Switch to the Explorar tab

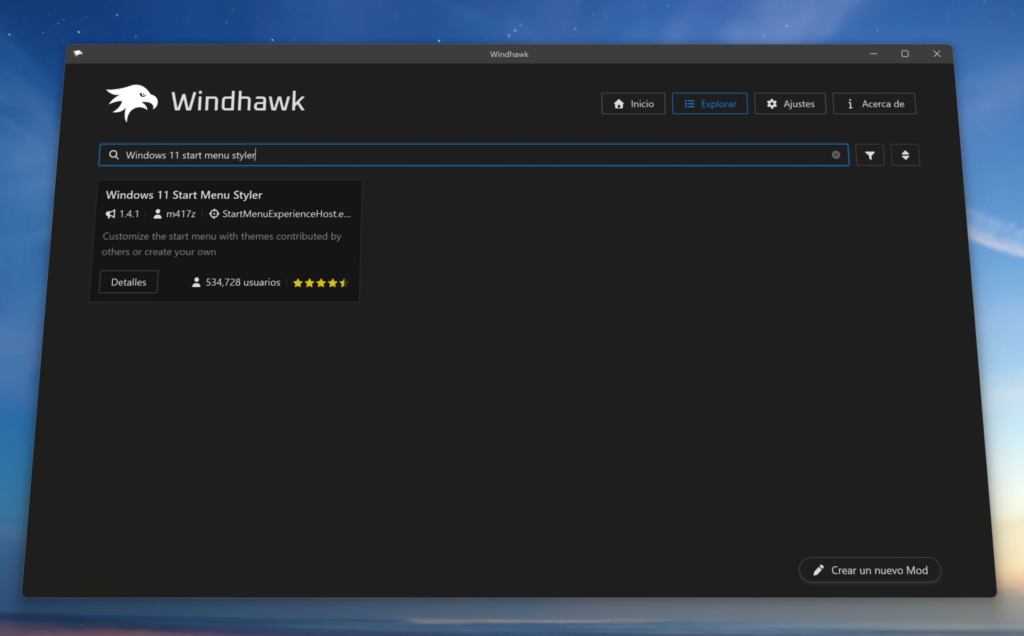tap(710, 104)
